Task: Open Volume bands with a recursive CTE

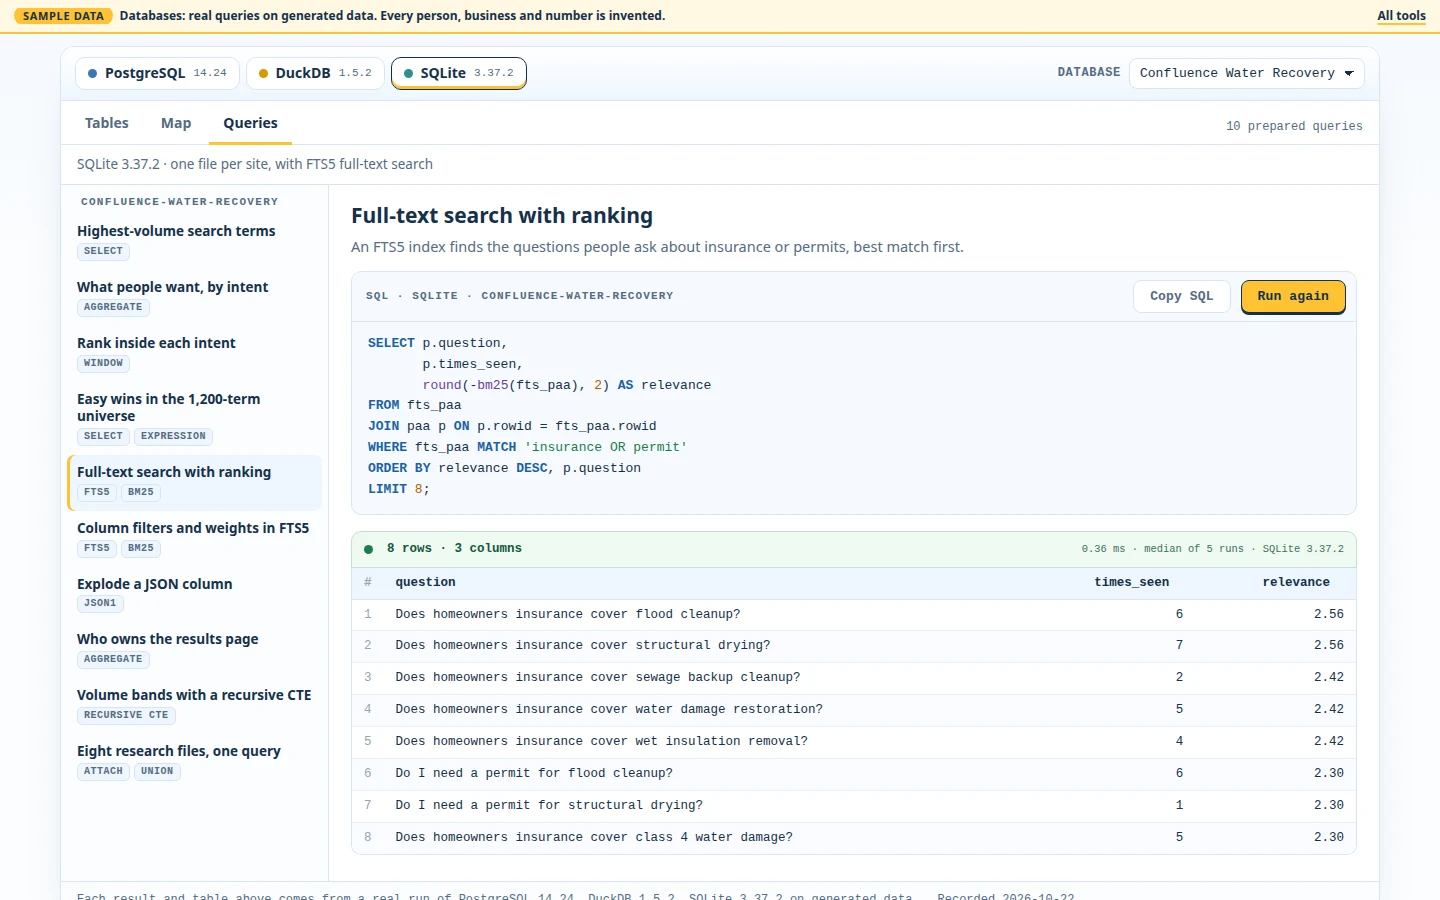Action: (x=195, y=705)
